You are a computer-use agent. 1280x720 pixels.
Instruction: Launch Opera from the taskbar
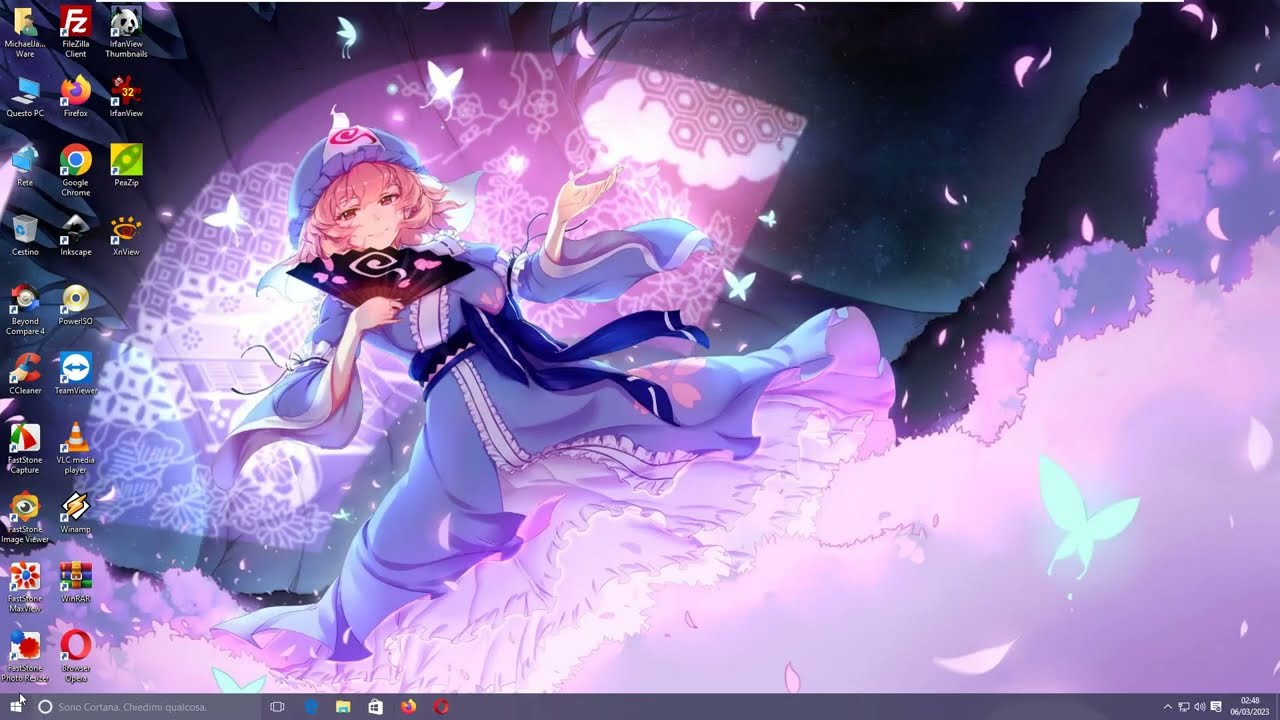pyautogui.click(x=441, y=706)
